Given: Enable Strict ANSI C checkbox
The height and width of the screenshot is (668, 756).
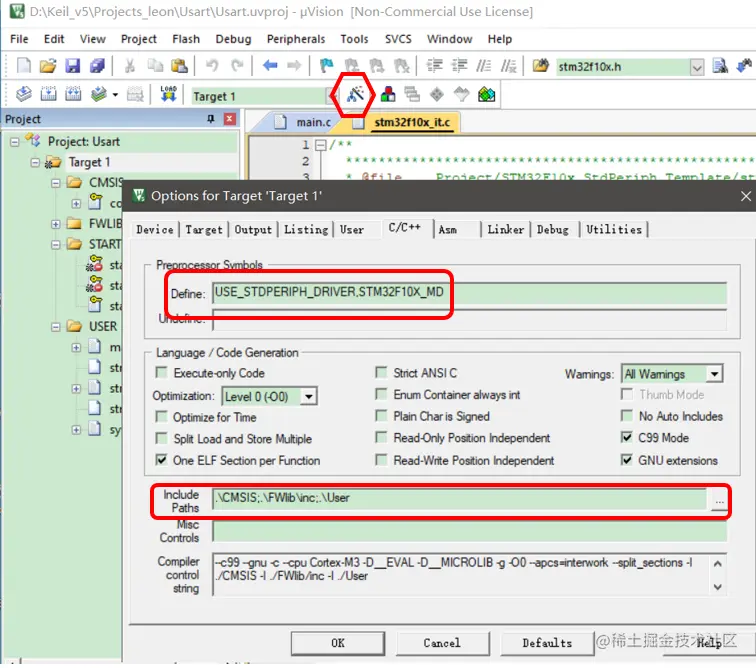Looking at the screenshot, I should click(381, 372).
